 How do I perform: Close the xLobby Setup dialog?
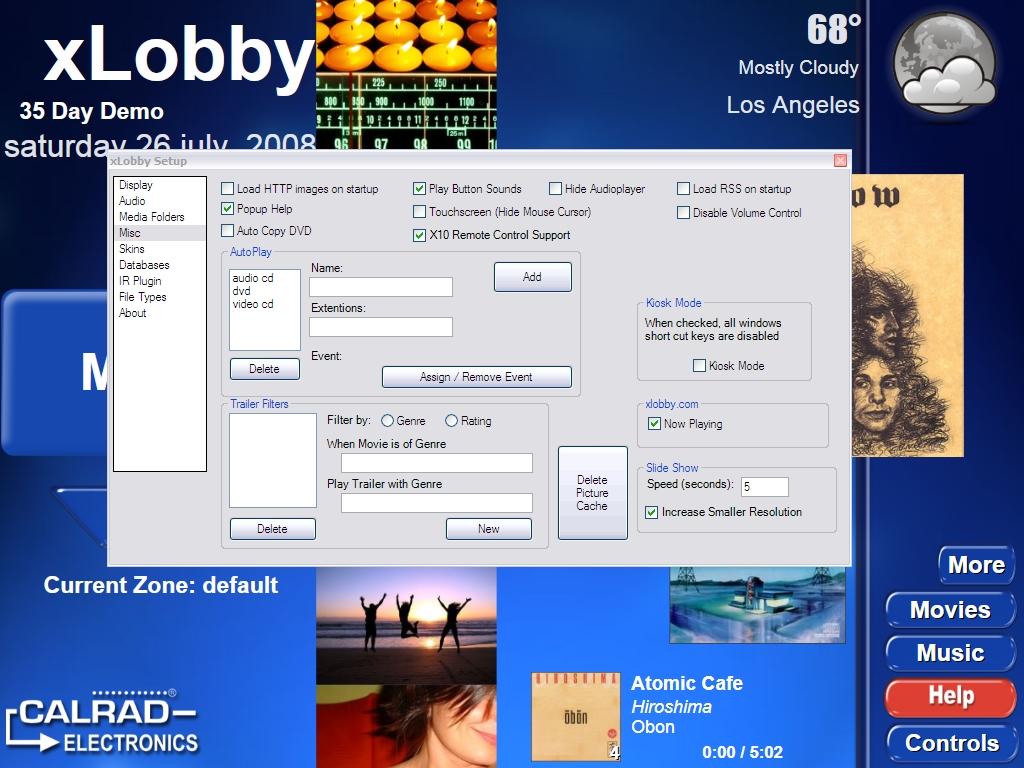coord(840,161)
